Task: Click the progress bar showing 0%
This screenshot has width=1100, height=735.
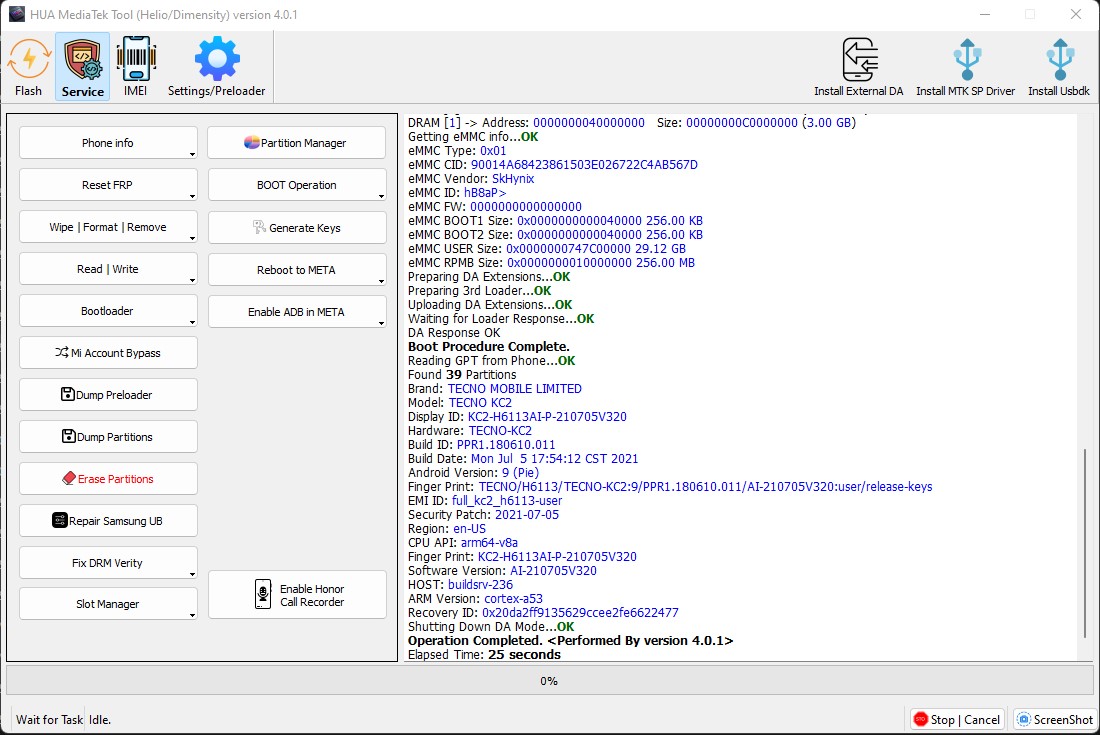Action: (x=549, y=680)
